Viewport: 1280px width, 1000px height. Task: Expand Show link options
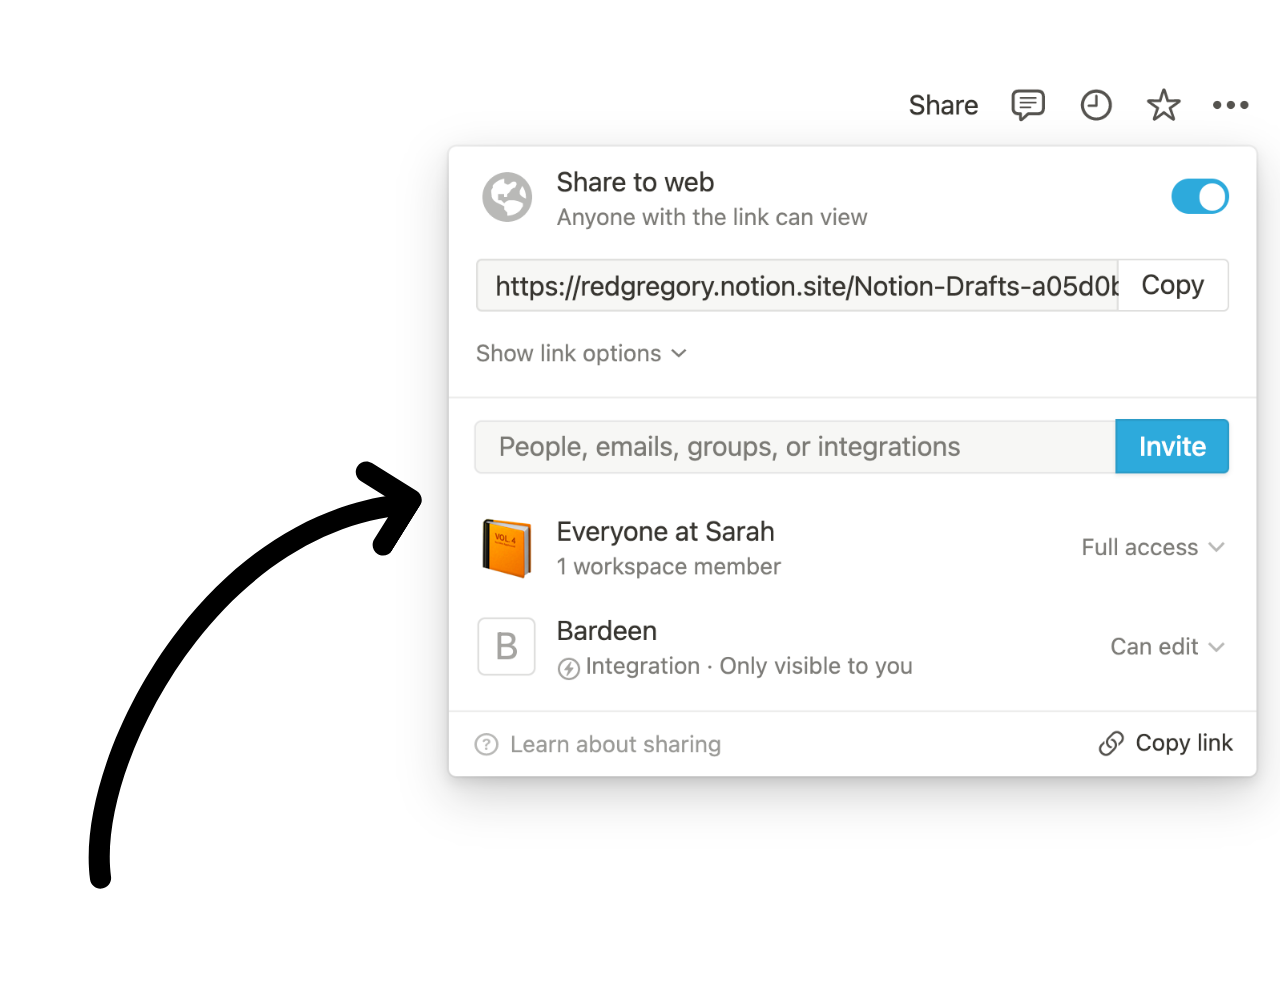(581, 353)
